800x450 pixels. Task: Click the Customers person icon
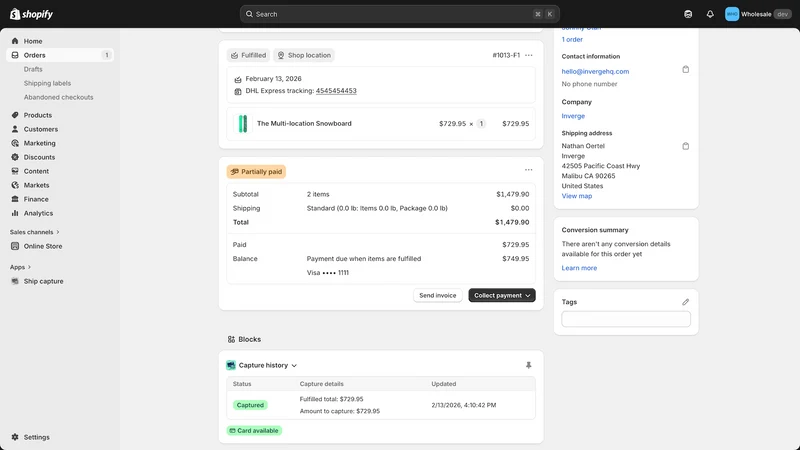[15, 129]
